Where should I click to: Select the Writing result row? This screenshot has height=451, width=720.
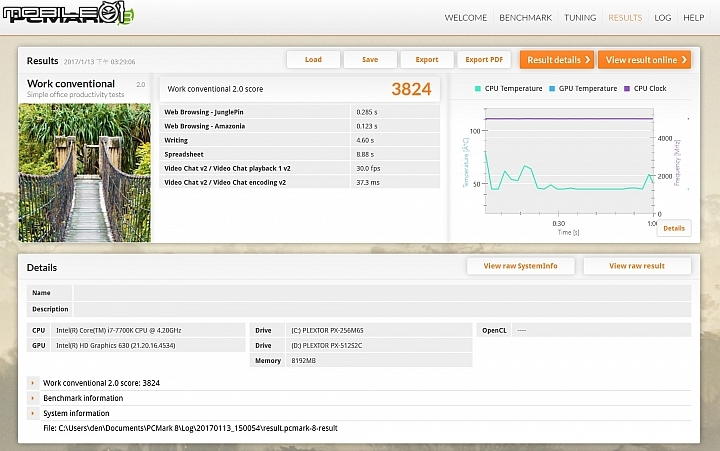point(299,140)
